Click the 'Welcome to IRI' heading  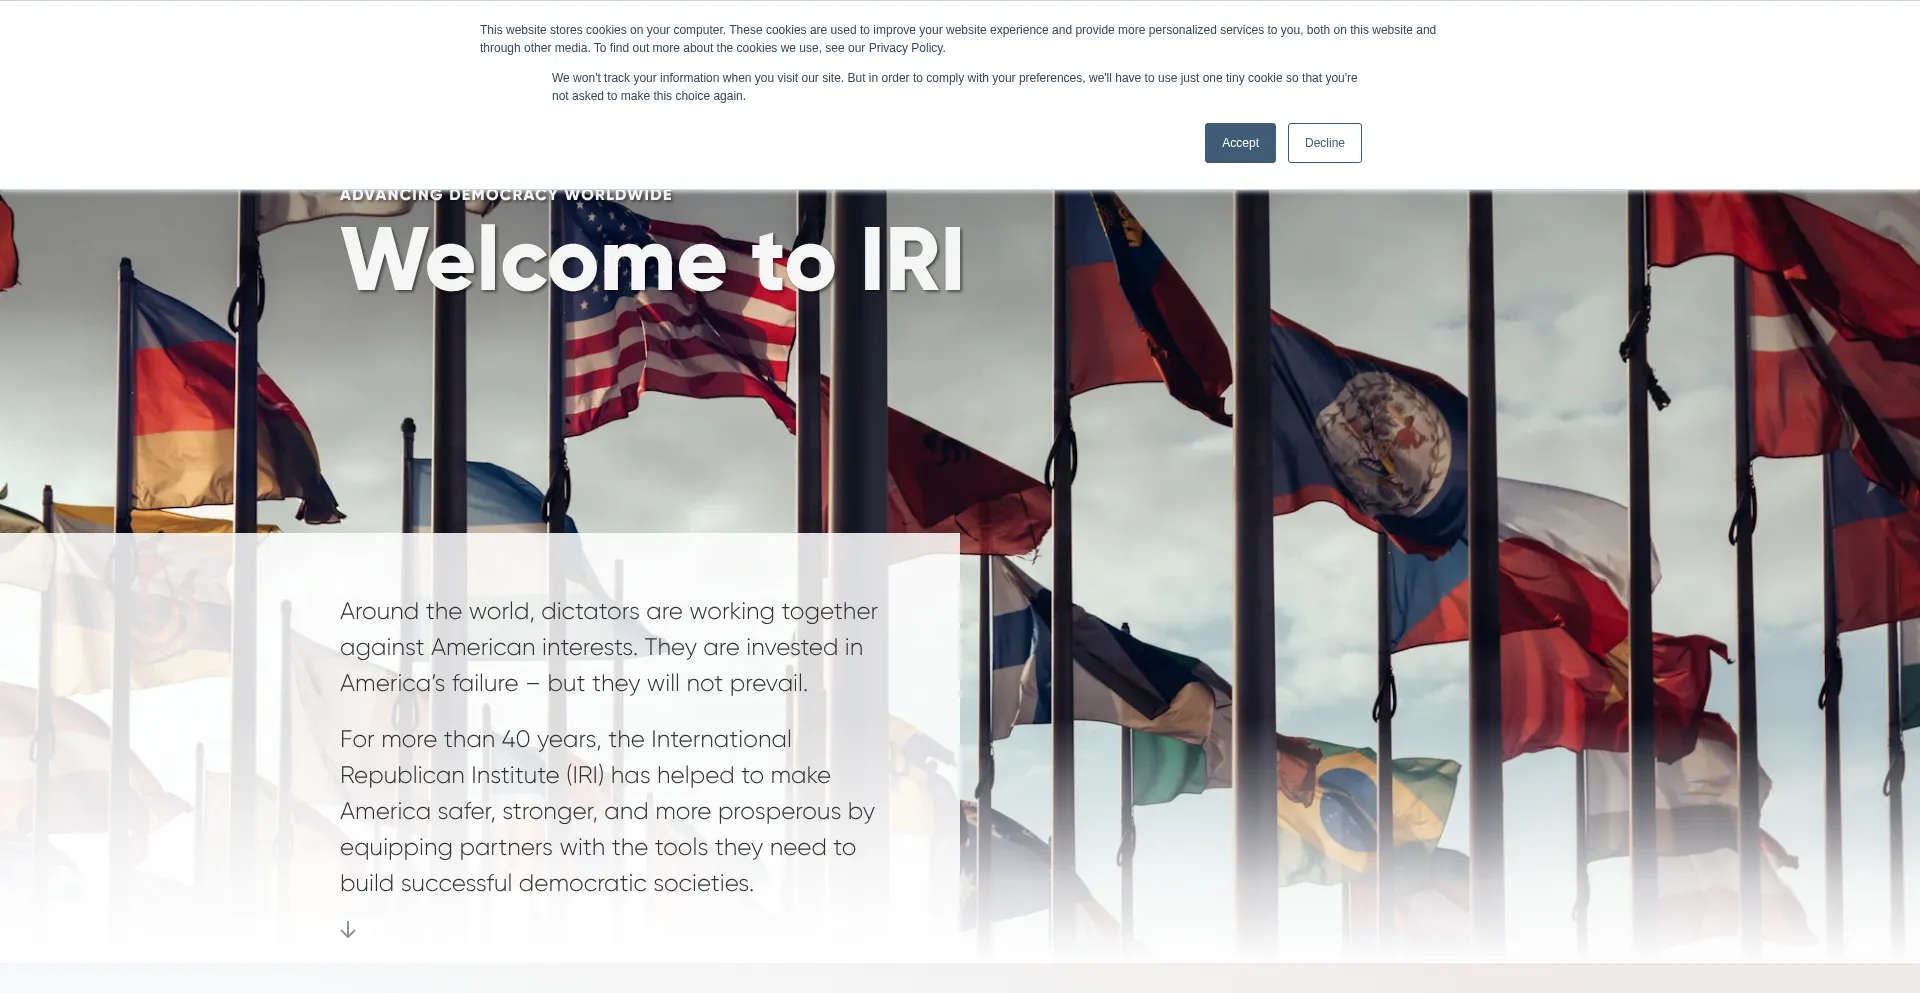coord(651,260)
